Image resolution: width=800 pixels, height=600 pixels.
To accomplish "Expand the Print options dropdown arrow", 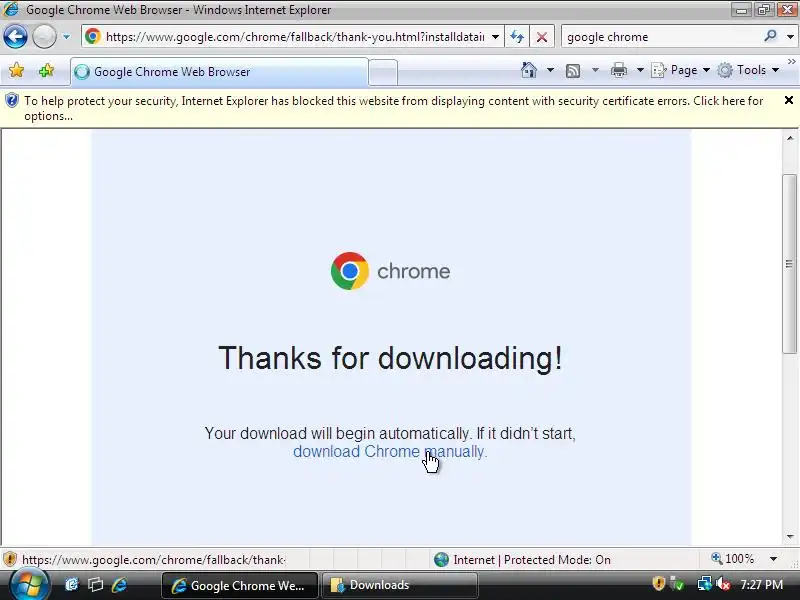I will click(x=640, y=70).
